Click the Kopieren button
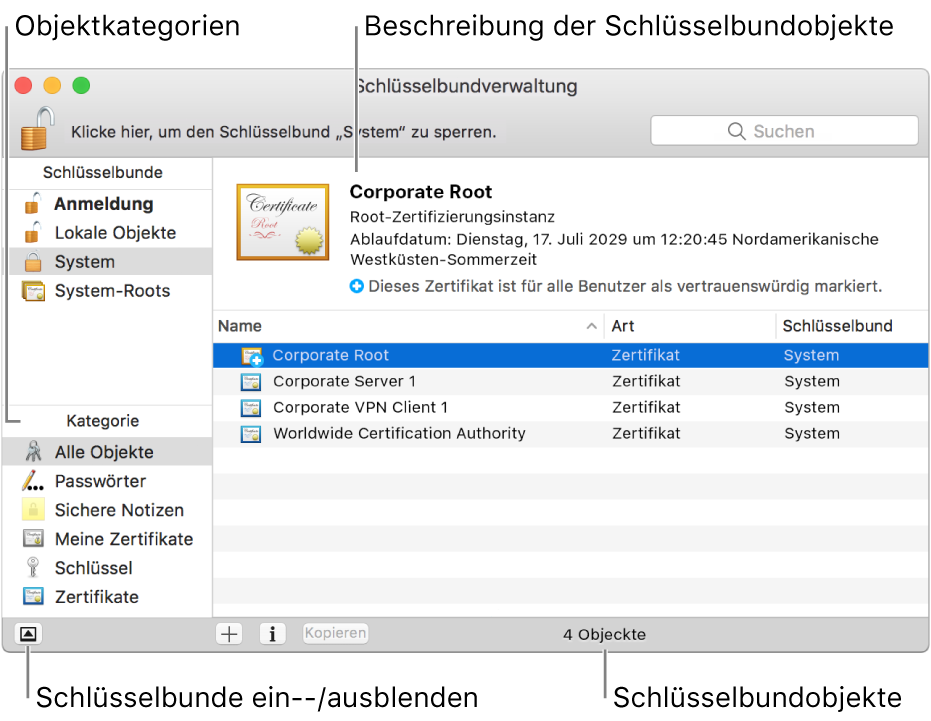Screen dimensions: 931x721 tap(335, 633)
